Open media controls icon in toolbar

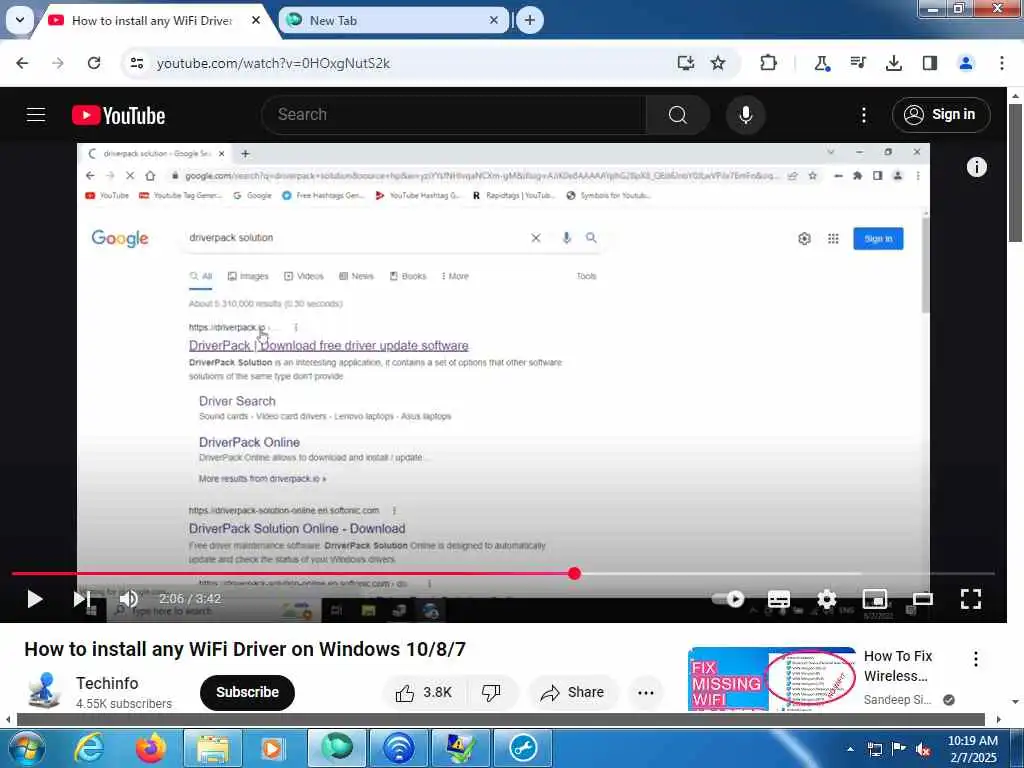(x=857, y=63)
